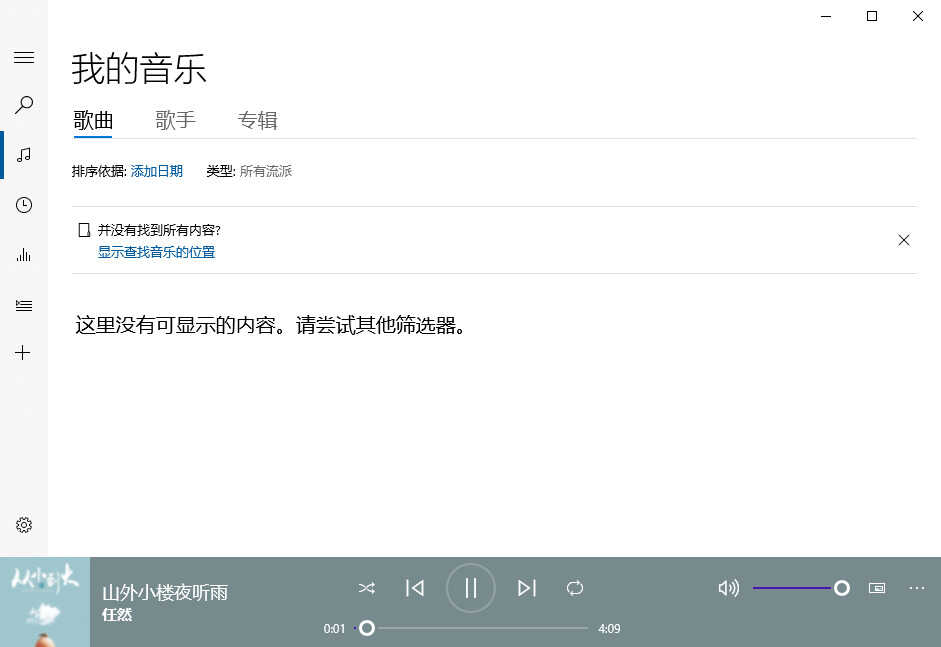The width and height of the screenshot is (941, 647).
Task: Create new playlist with plus icon
Action: coord(23,353)
